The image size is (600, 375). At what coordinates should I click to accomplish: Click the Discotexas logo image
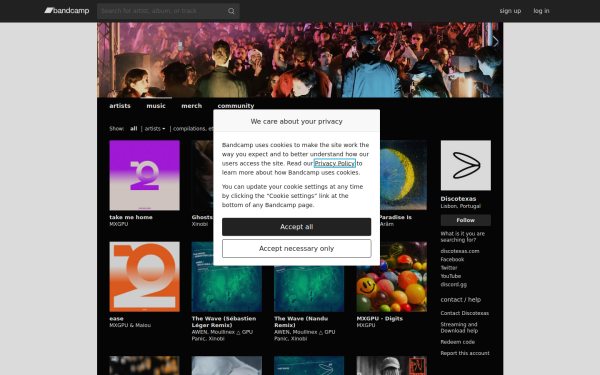coord(465,165)
